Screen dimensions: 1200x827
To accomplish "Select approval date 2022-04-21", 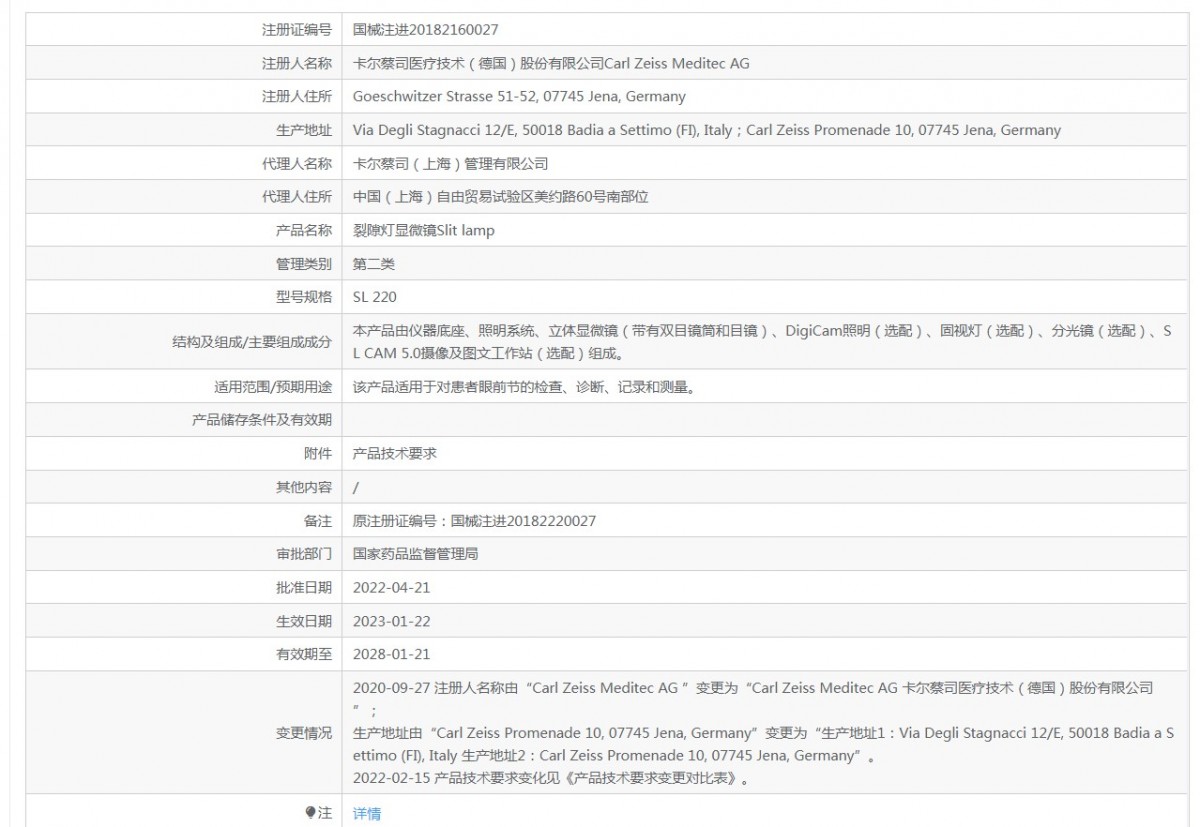I will tap(392, 588).
